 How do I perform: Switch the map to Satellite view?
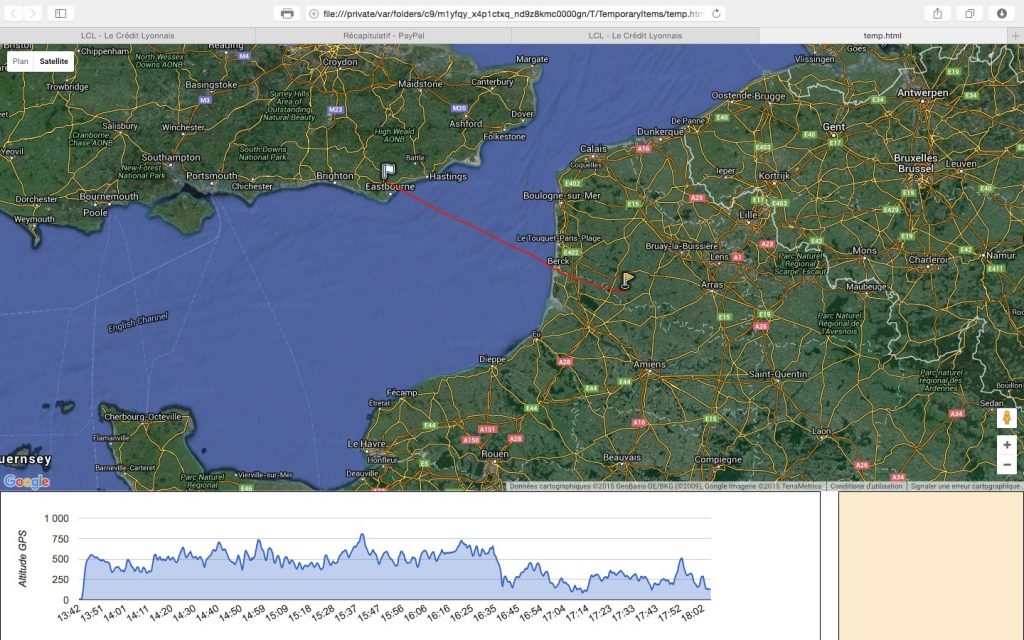click(54, 61)
